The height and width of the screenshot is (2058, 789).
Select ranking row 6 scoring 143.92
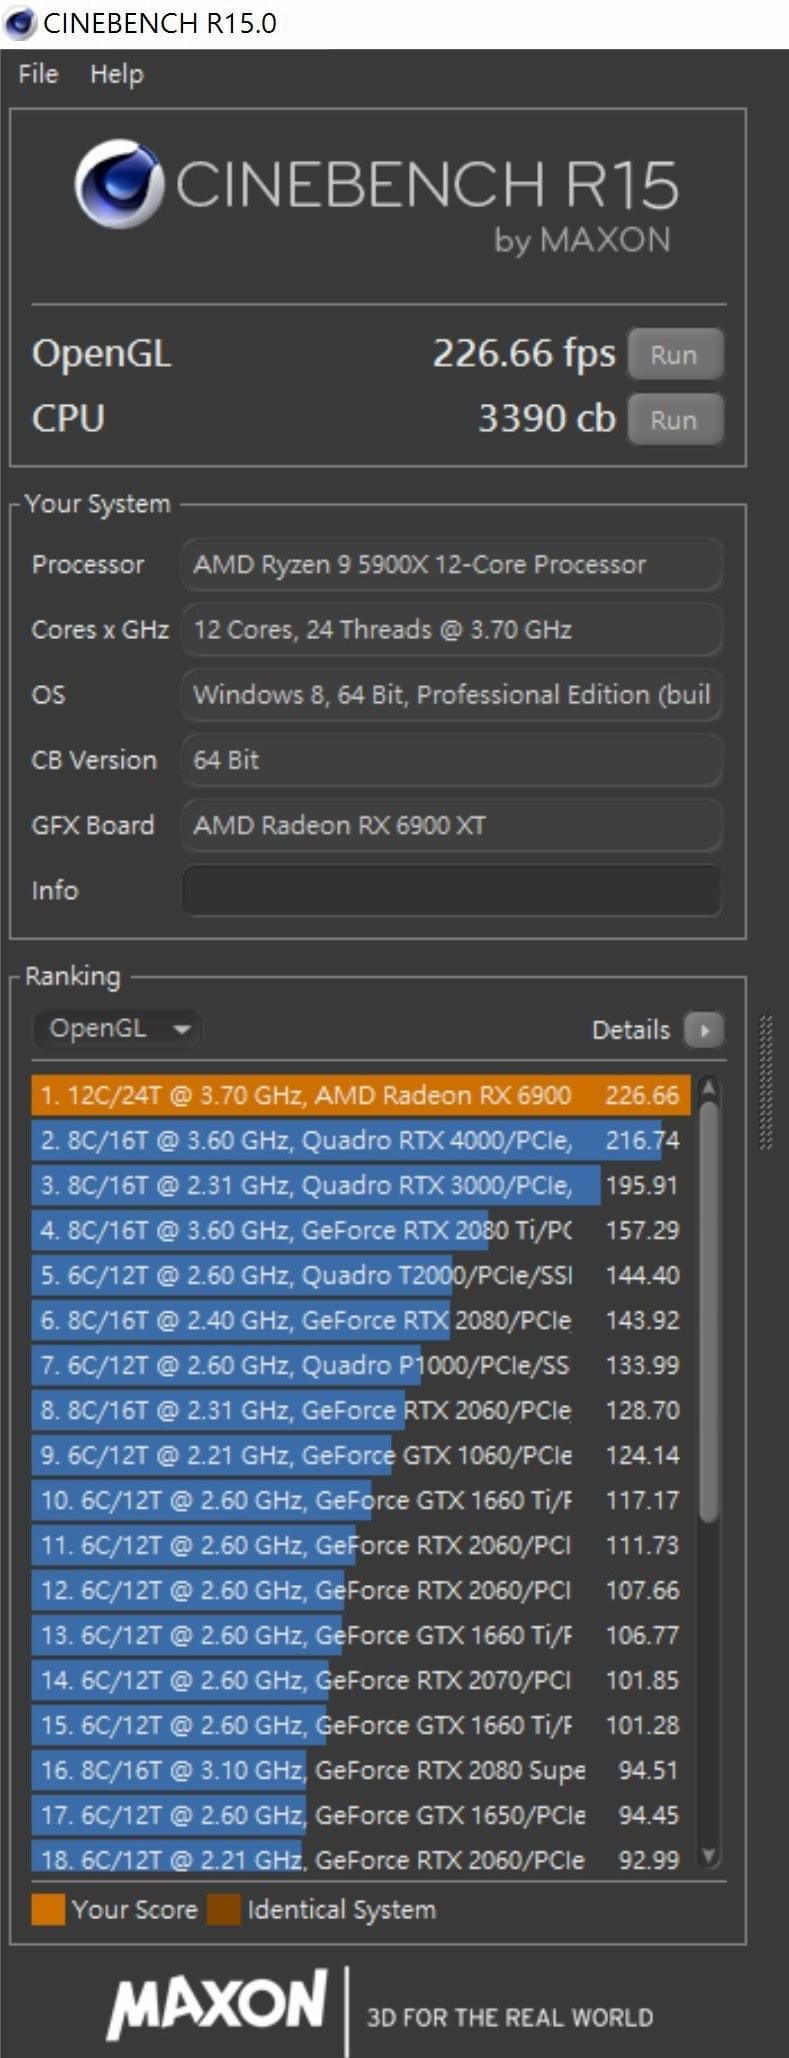[x=361, y=1320]
